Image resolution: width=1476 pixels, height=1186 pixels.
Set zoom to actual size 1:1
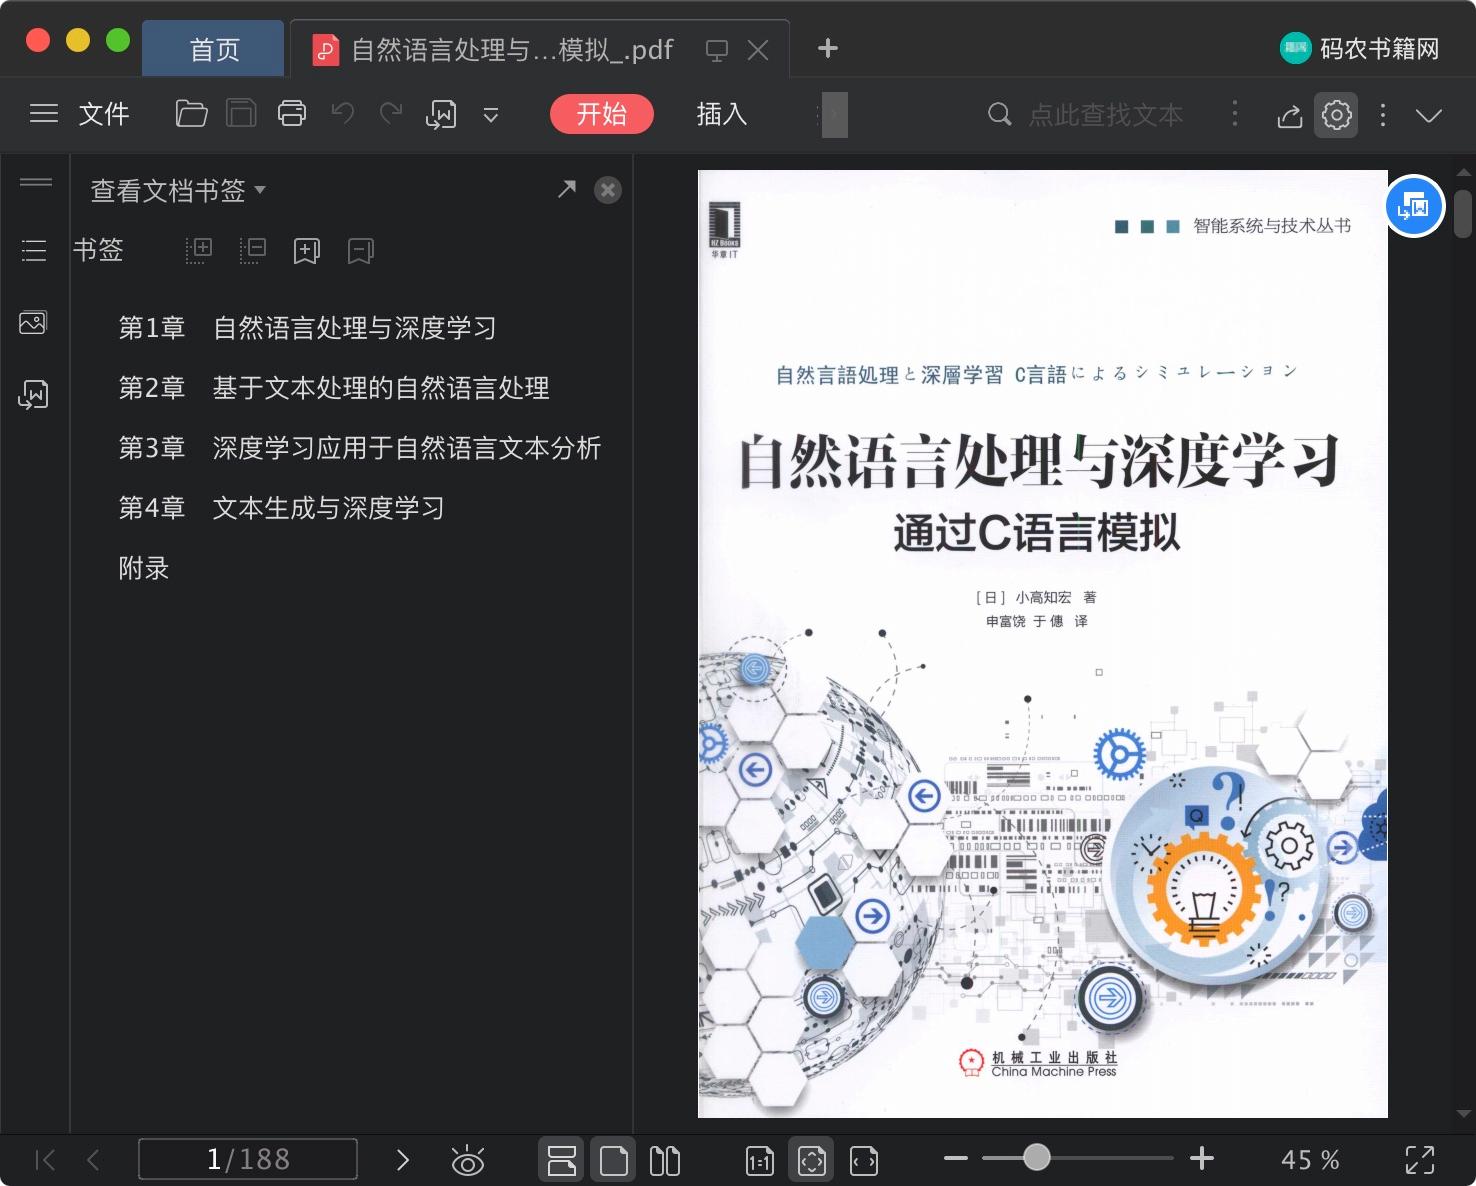click(x=760, y=1160)
